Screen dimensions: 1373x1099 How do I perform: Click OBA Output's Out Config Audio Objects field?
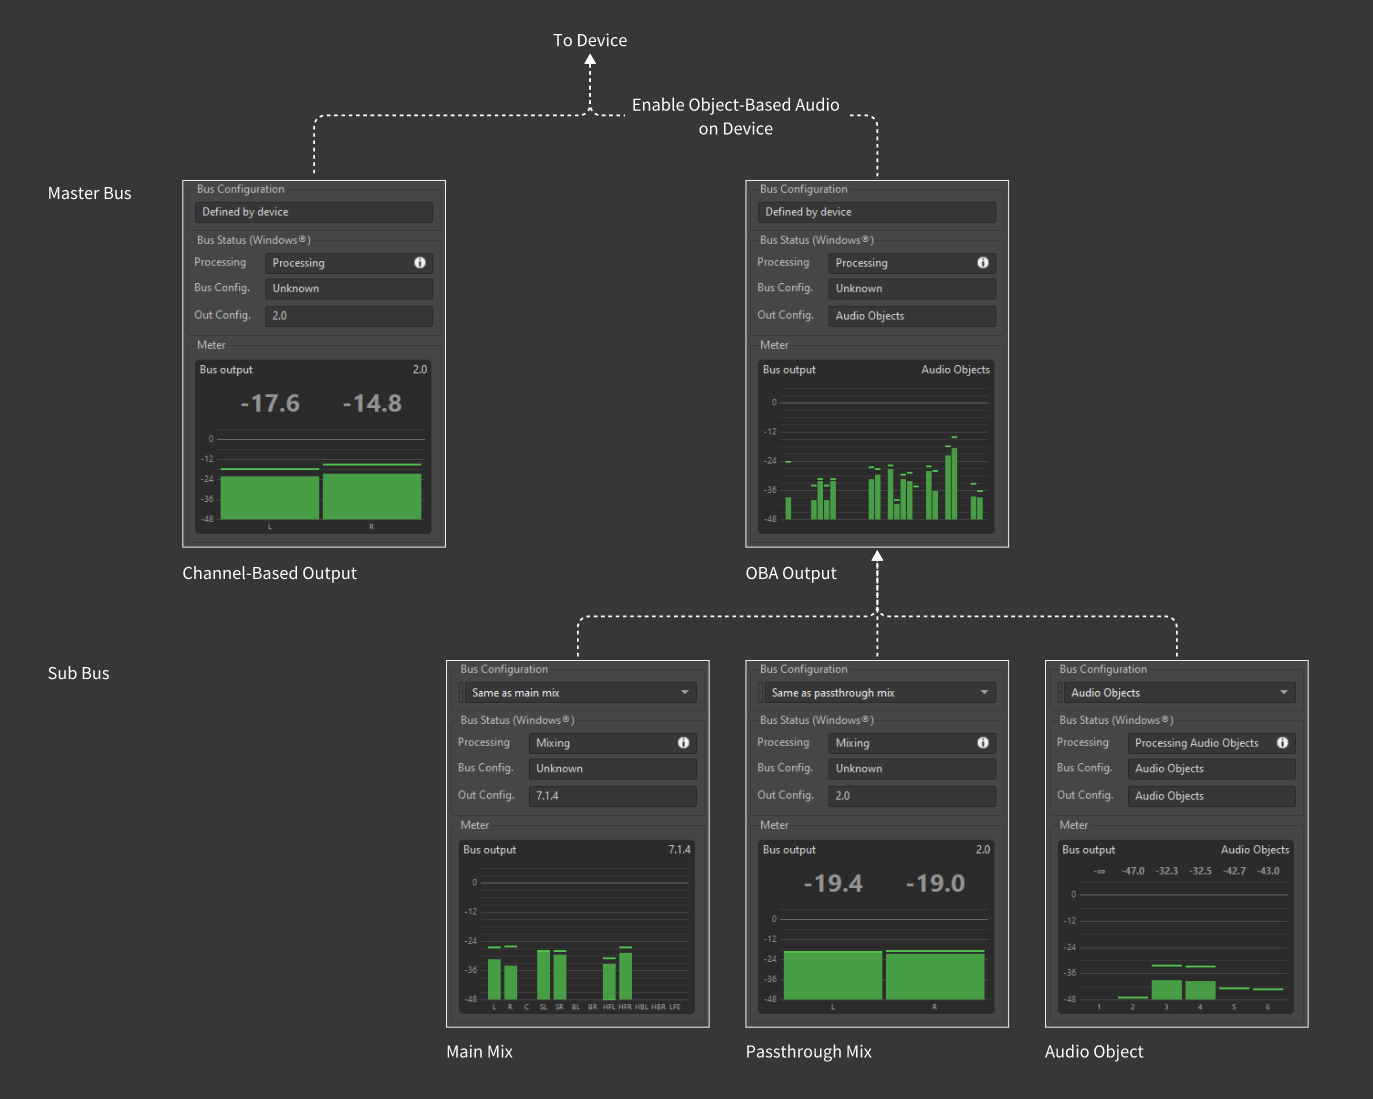click(911, 316)
